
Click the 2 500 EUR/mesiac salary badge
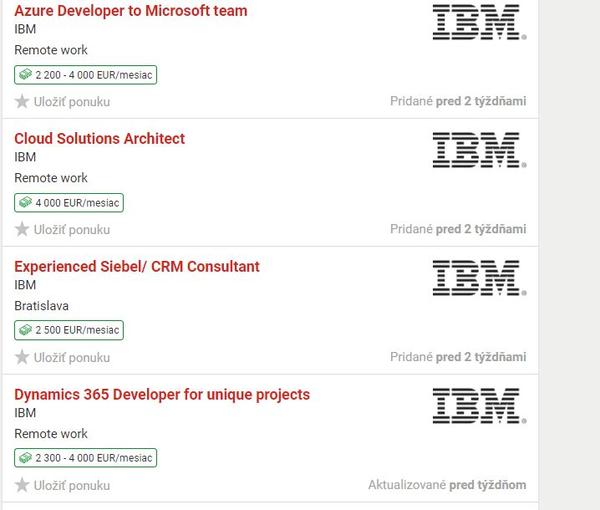tap(69, 331)
